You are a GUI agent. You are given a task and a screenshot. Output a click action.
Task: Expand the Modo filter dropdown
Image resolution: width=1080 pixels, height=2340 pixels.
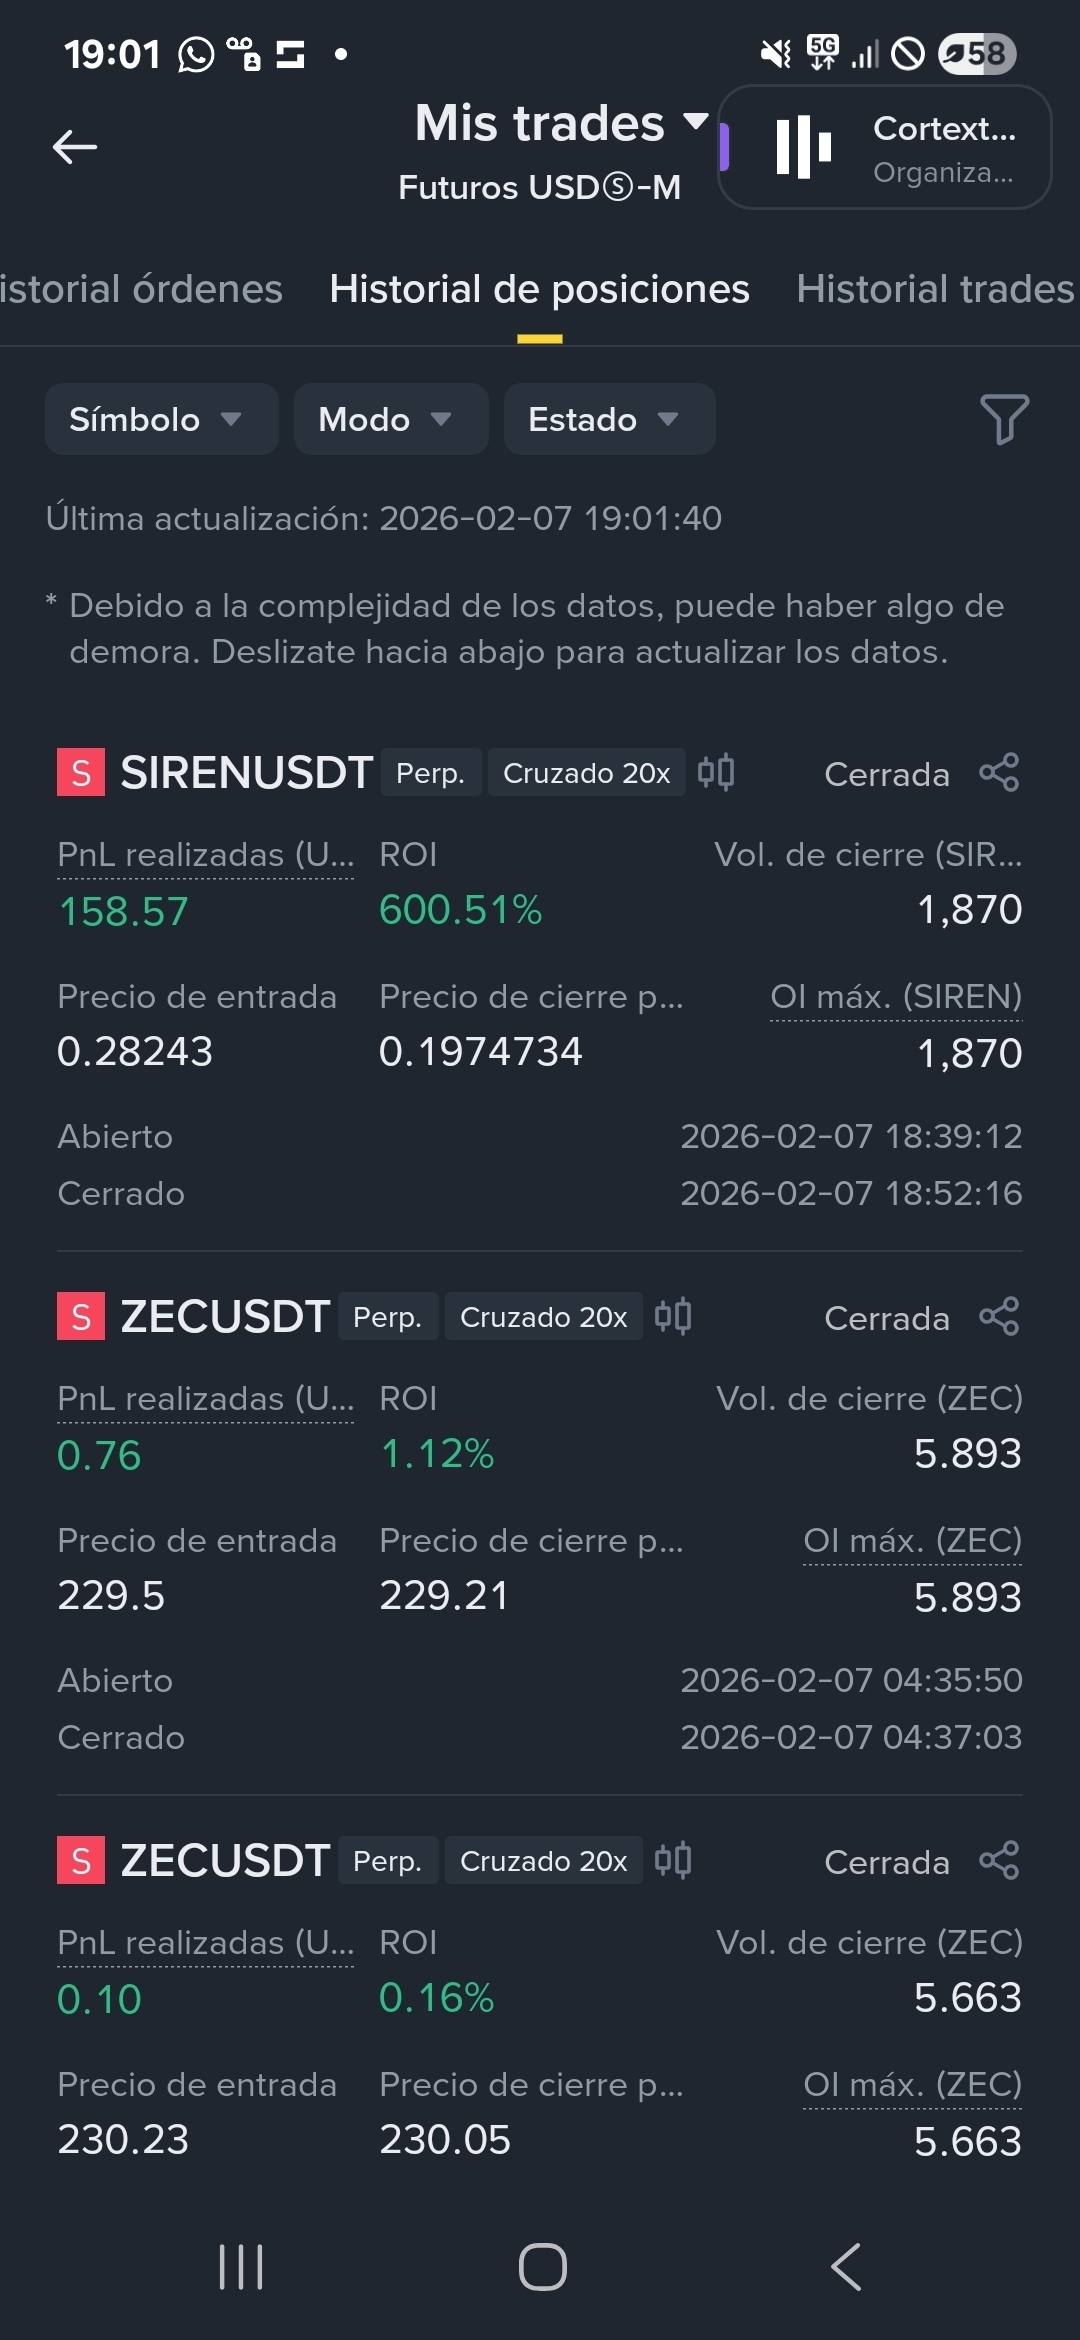point(391,419)
